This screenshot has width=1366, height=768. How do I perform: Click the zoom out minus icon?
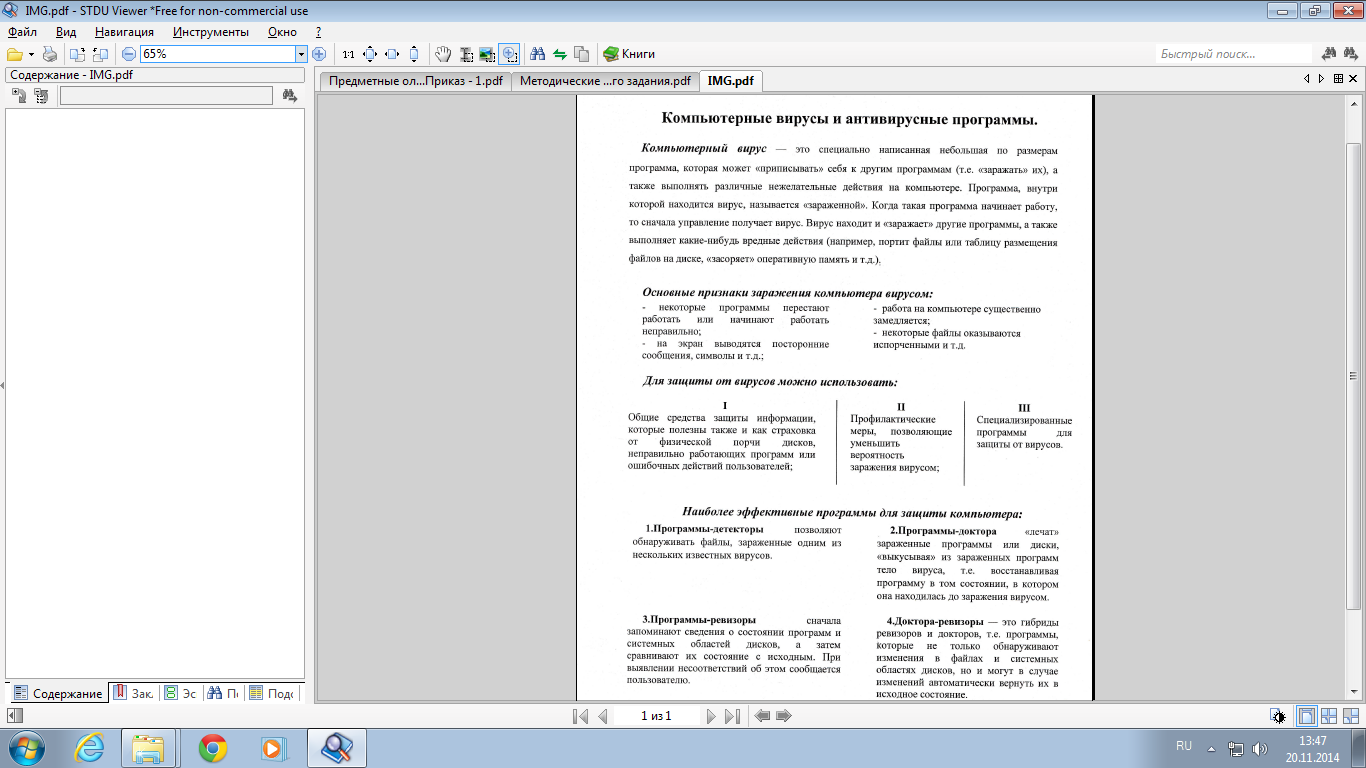(129, 54)
